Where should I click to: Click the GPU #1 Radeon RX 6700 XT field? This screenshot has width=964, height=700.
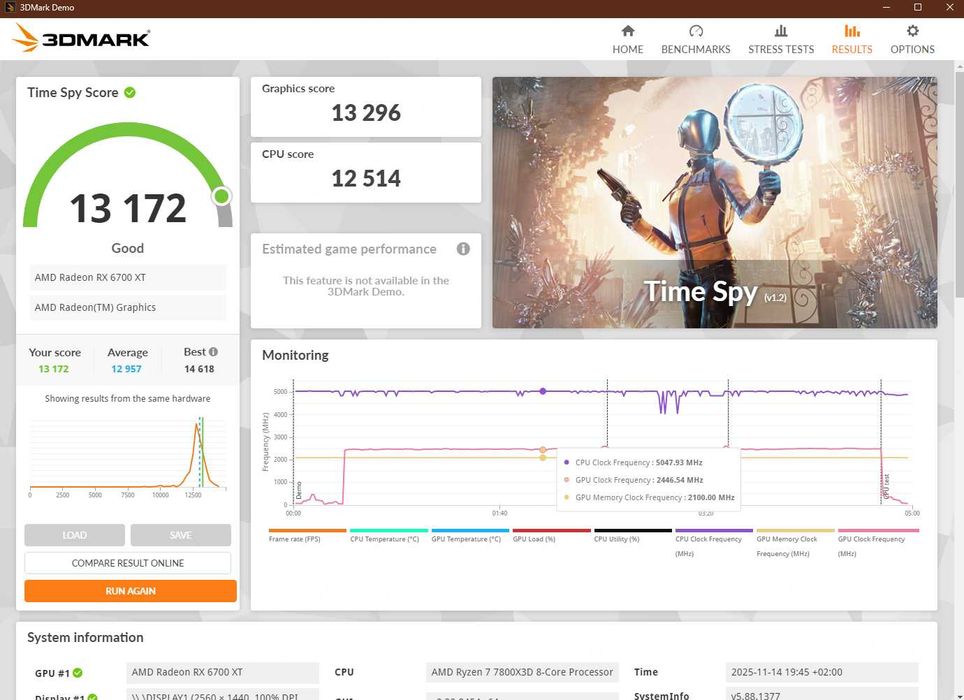pyautogui.click(x=223, y=672)
